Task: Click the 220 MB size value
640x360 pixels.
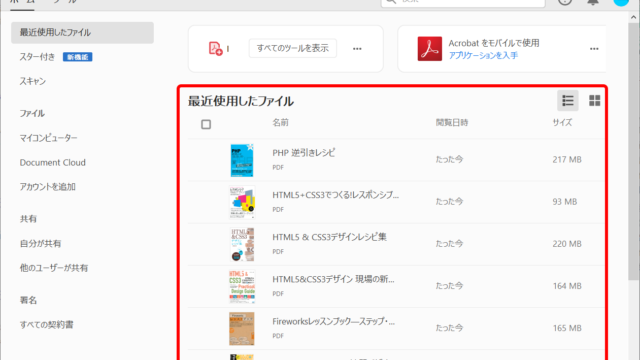Action: [567, 244]
